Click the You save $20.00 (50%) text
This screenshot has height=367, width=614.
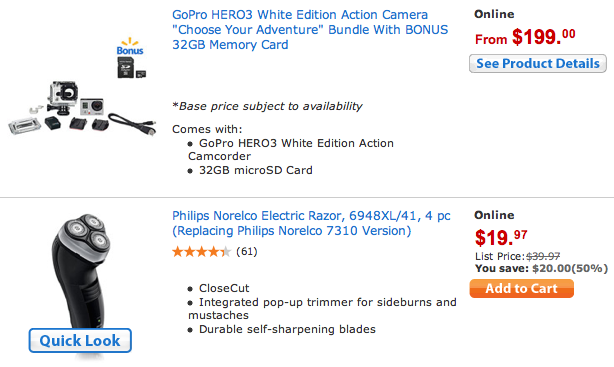(x=541, y=268)
